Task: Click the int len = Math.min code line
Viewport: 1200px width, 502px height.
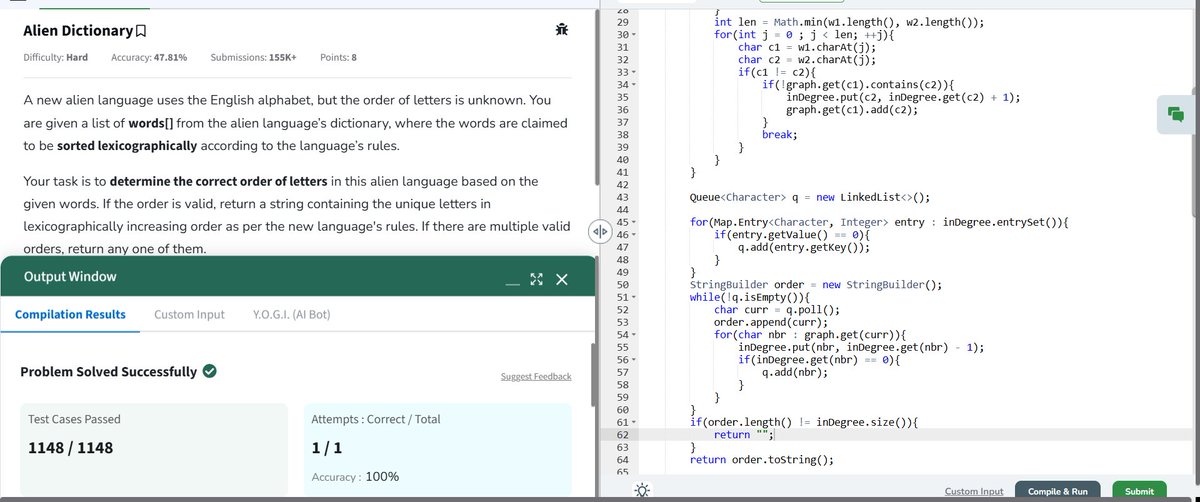Action: pyautogui.click(x=849, y=22)
